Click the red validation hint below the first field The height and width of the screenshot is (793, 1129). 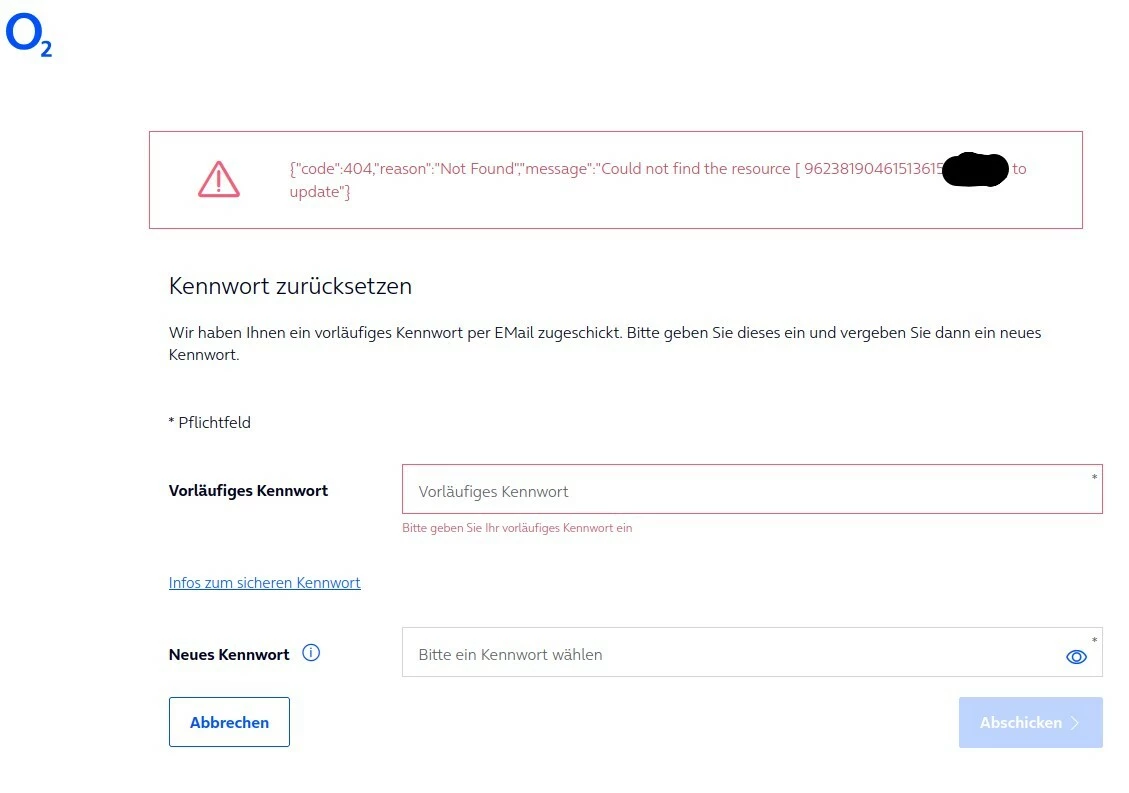click(517, 528)
